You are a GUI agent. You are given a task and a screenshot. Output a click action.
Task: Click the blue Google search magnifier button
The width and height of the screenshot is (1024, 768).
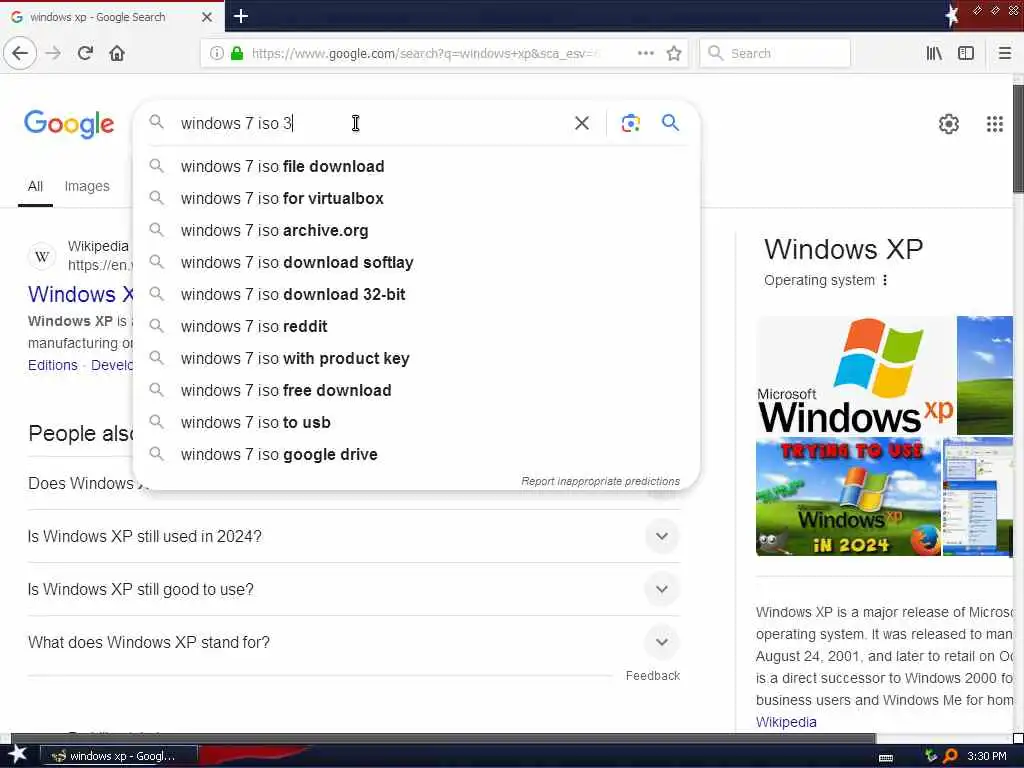point(670,122)
